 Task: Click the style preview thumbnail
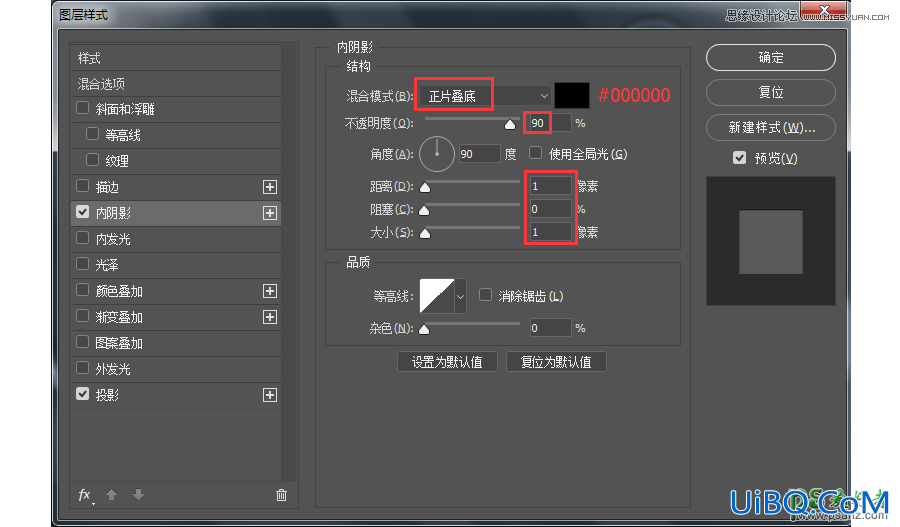tap(770, 241)
